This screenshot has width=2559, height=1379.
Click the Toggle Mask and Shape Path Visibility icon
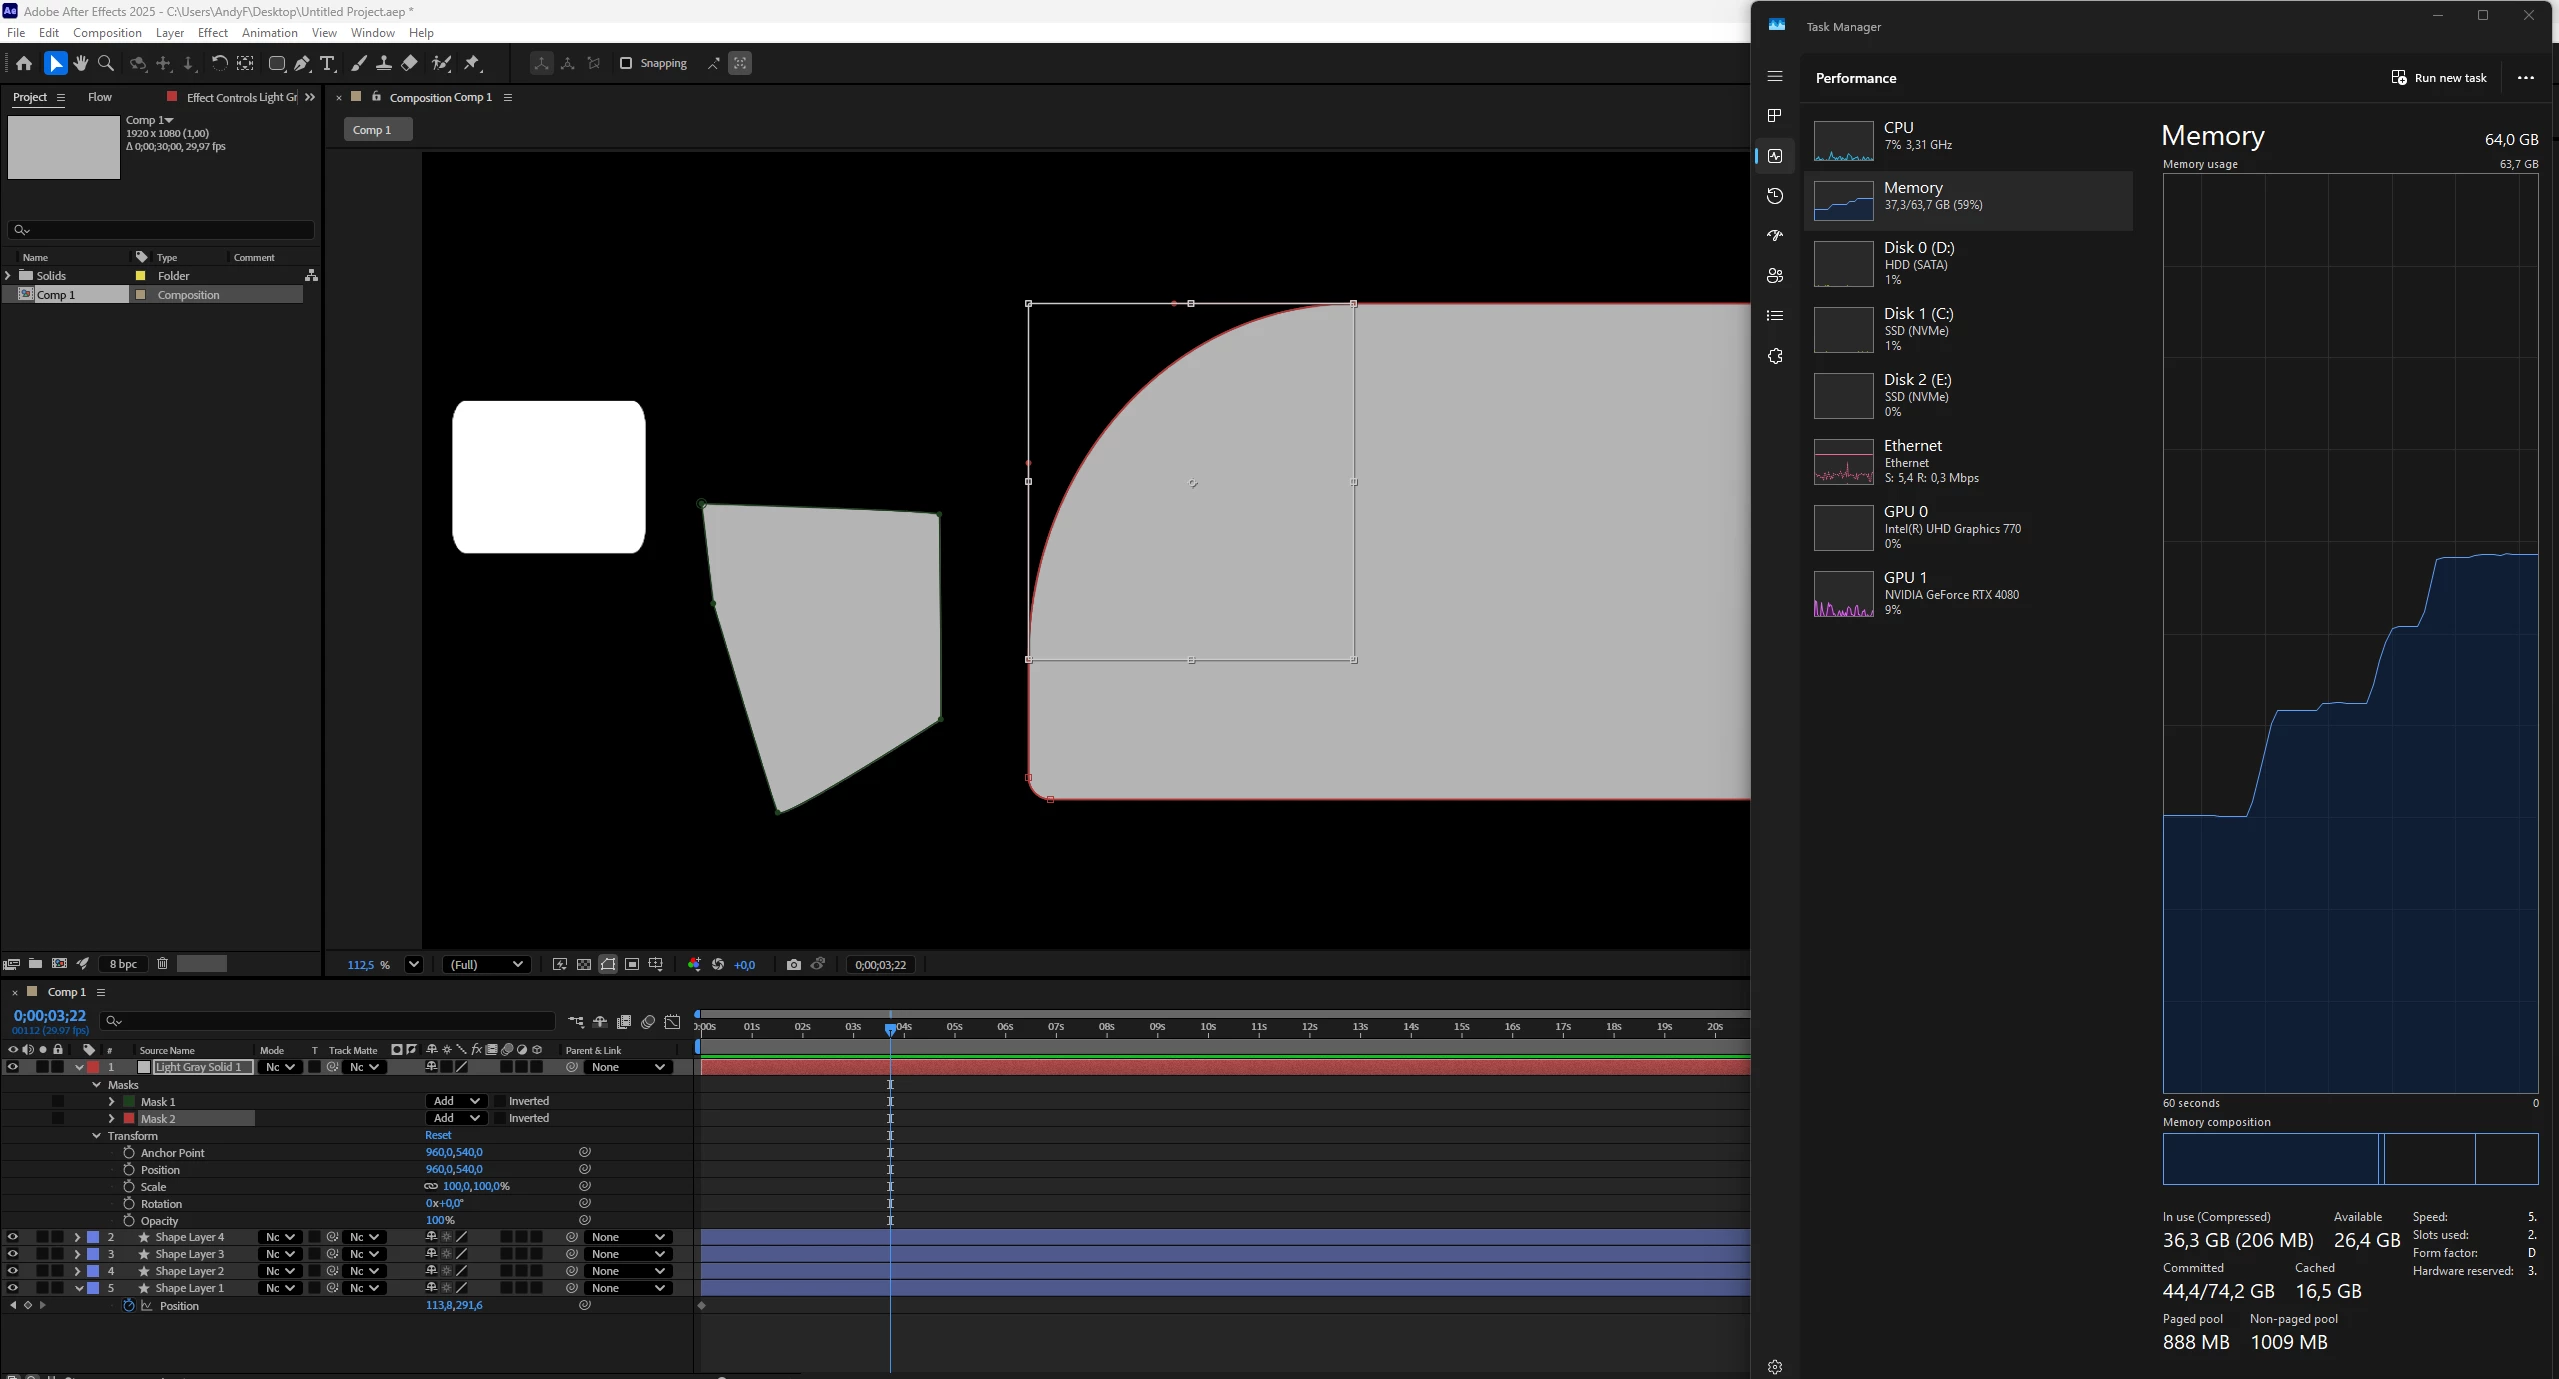[608, 964]
